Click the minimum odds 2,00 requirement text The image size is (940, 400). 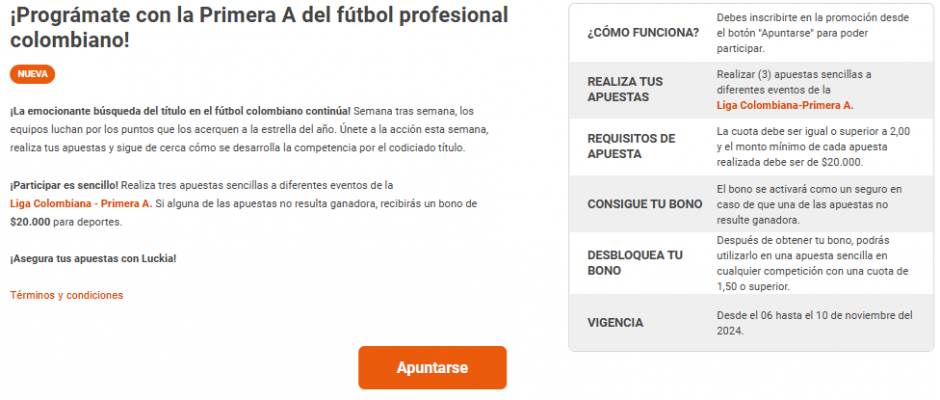(812, 146)
